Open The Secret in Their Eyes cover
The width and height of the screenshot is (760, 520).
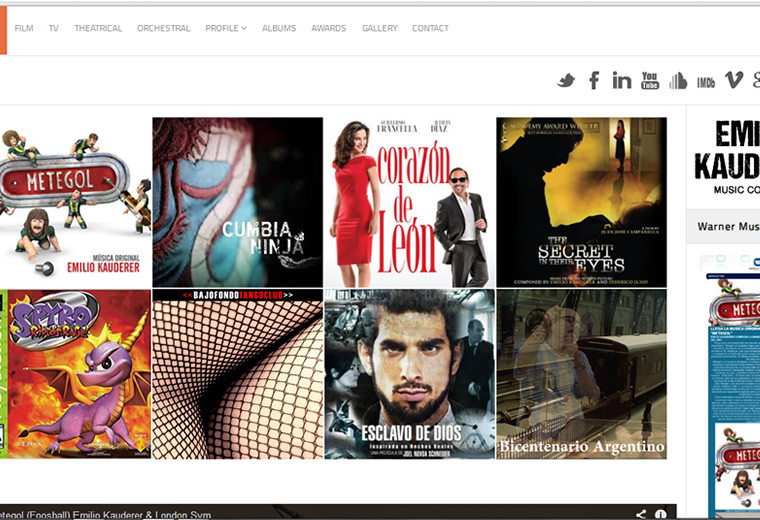click(x=581, y=202)
